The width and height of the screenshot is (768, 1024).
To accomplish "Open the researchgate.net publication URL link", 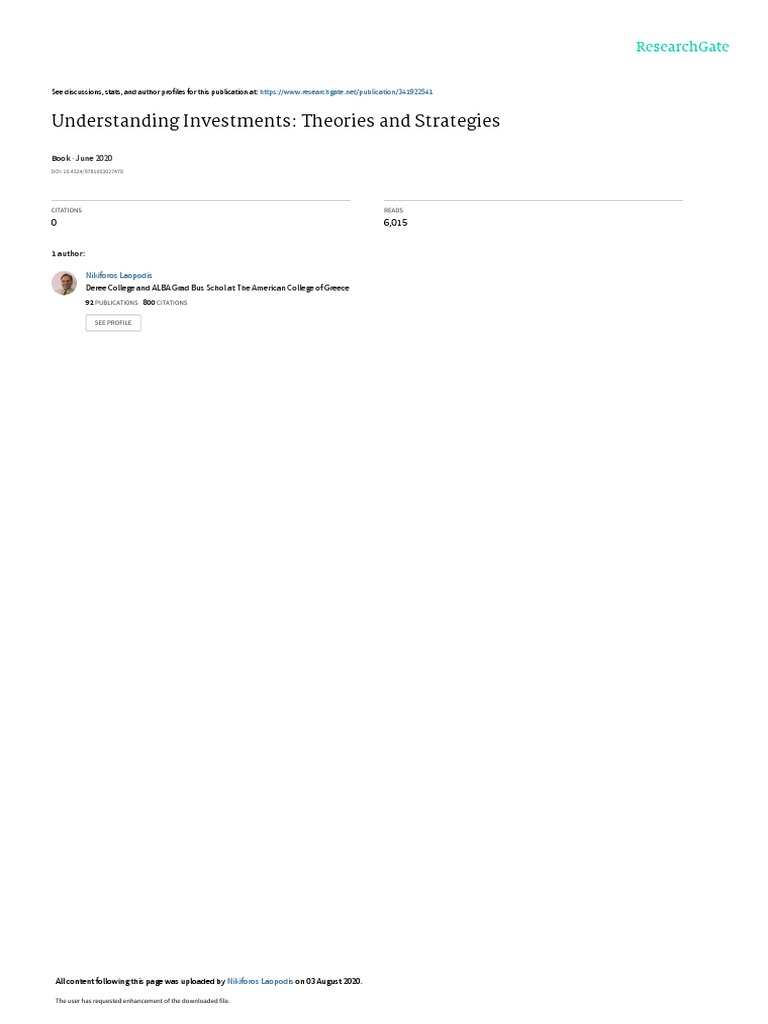I will pyautogui.click(x=346, y=92).
